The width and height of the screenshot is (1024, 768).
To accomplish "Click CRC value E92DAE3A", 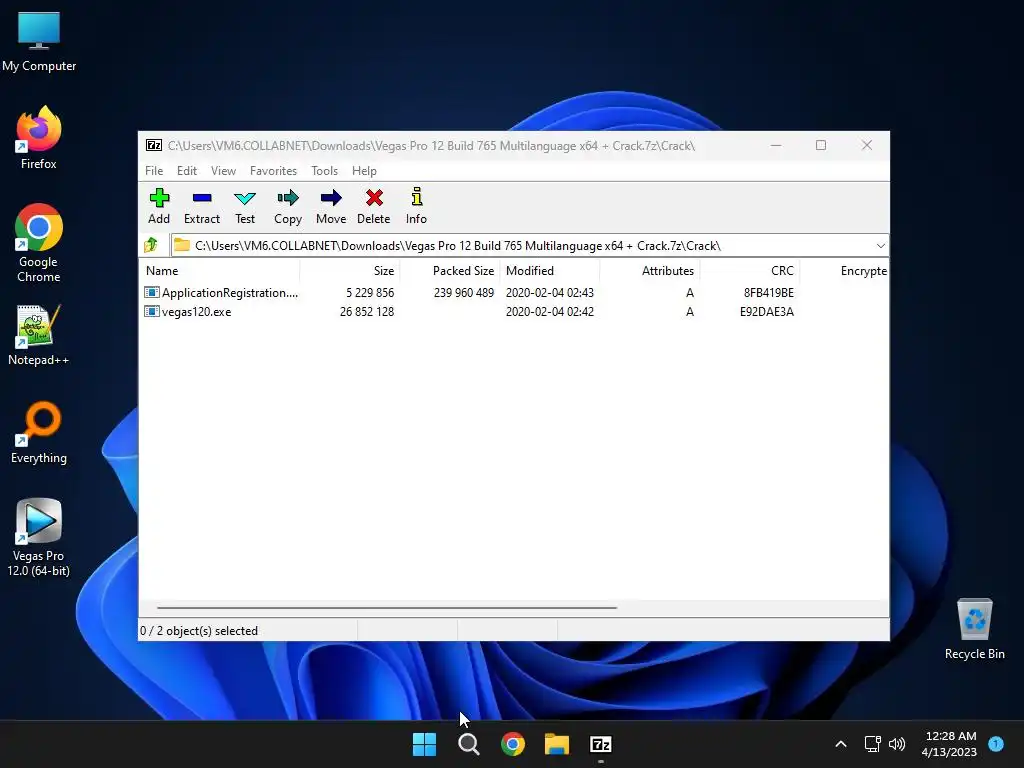I will [767, 312].
